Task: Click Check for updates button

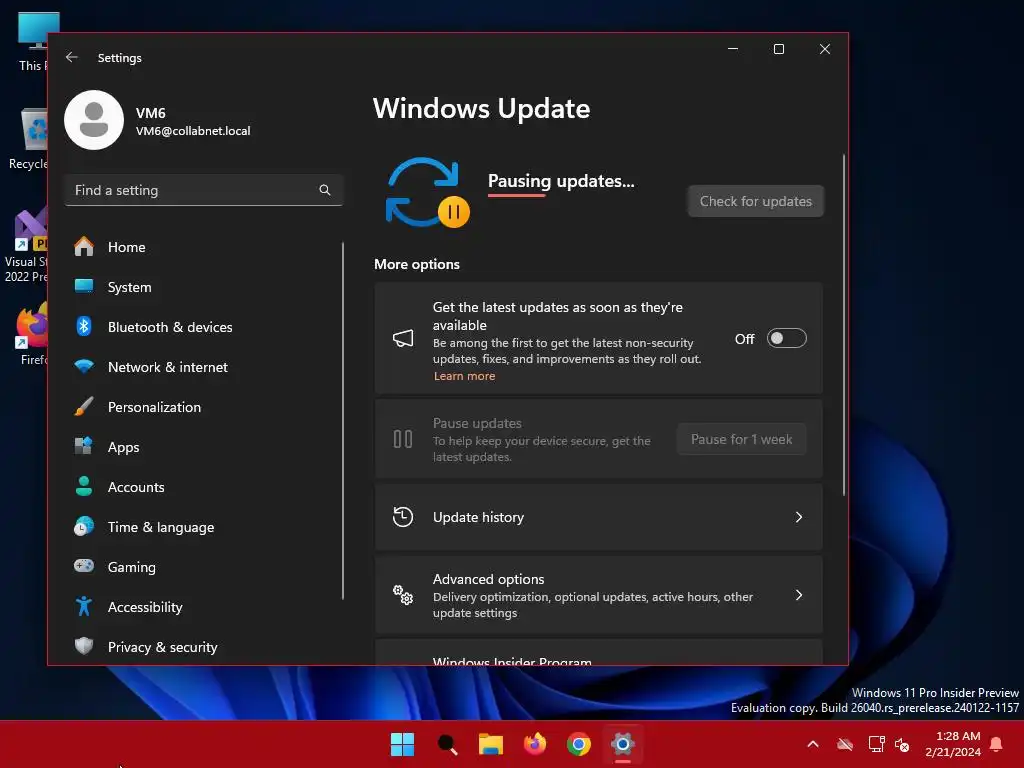Action: coord(756,201)
